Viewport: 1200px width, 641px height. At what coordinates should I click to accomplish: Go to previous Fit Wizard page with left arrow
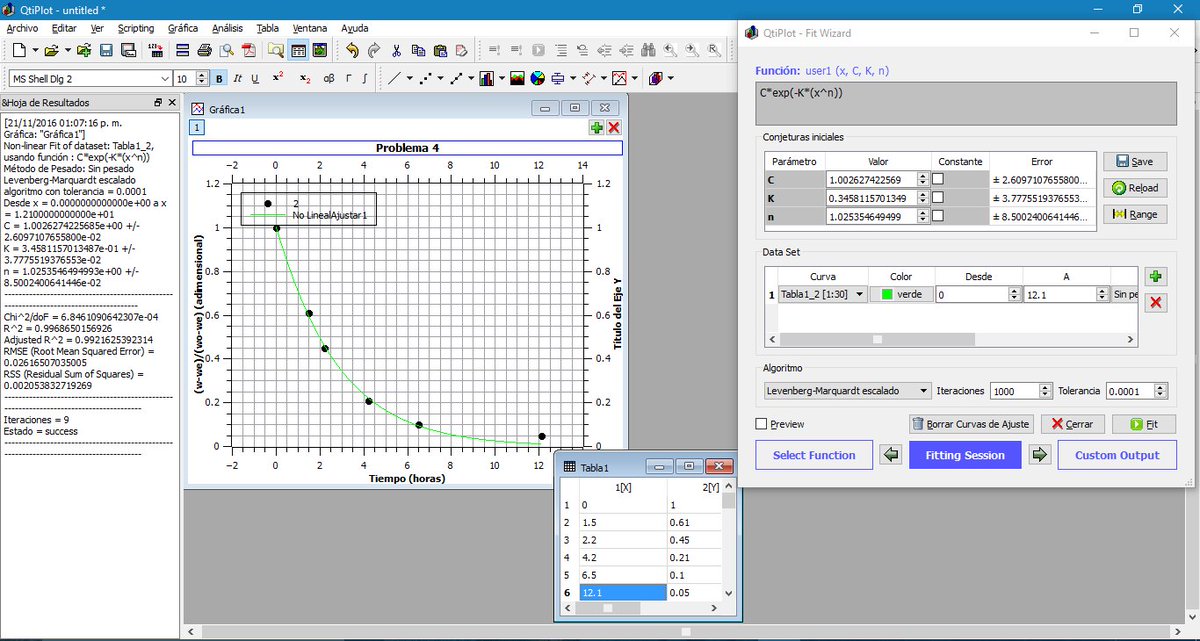891,455
